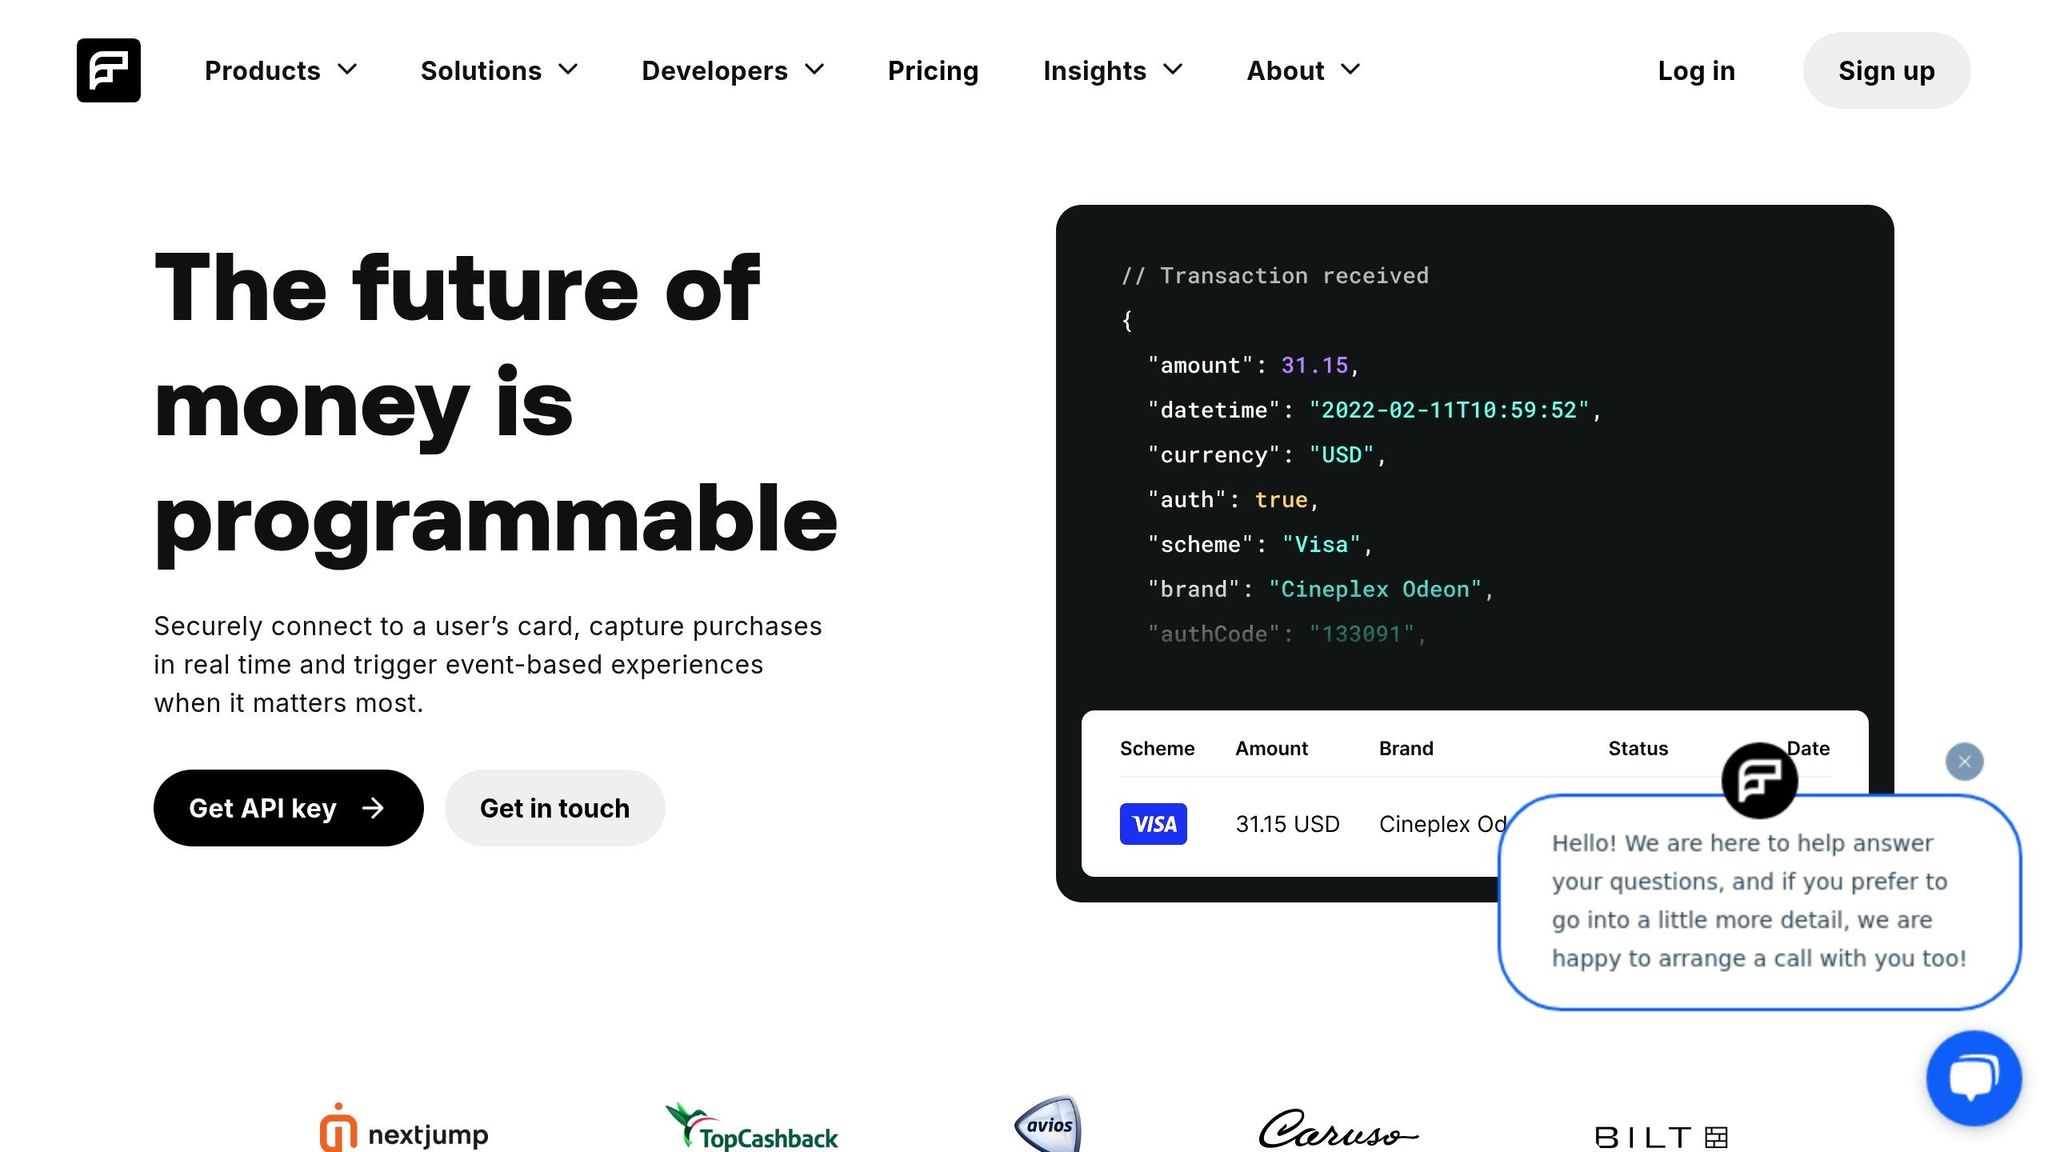2048x1152 pixels.
Task: Click the Get API key button
Action: point(288,808)
